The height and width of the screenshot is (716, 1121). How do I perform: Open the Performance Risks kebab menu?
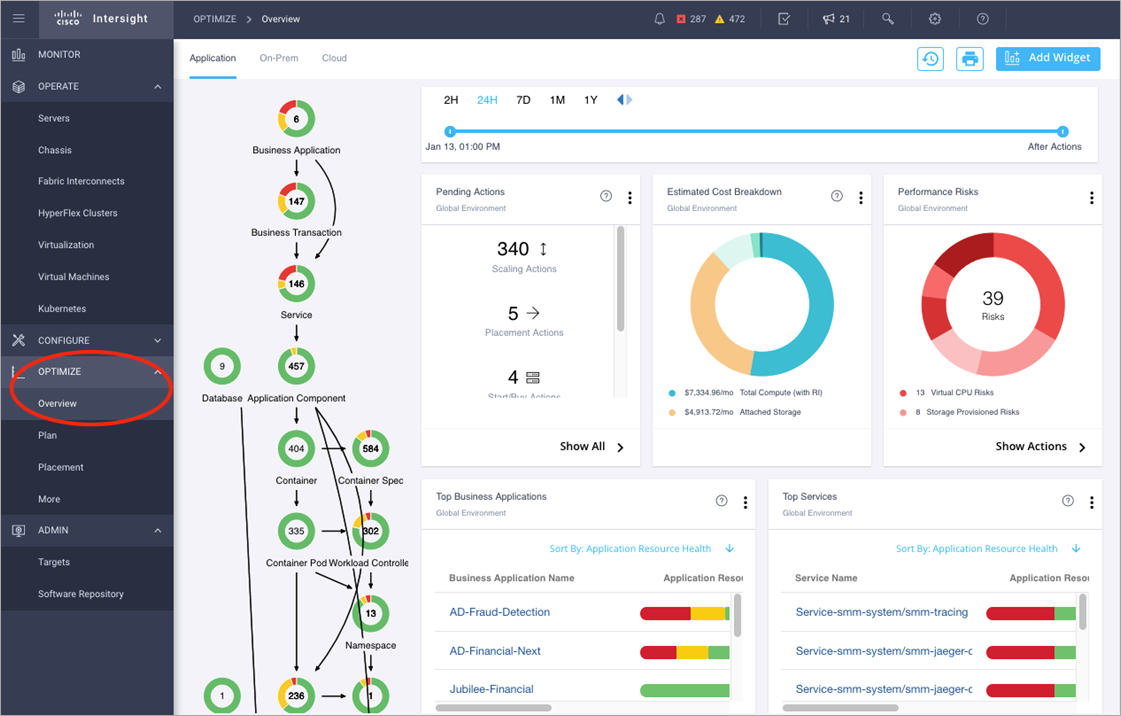(x=1091, y=198)
